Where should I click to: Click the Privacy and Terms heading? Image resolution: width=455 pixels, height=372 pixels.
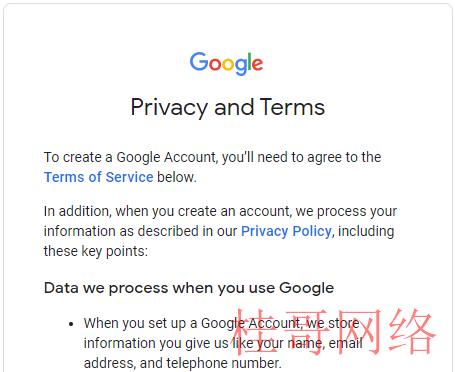pos(228,107)
